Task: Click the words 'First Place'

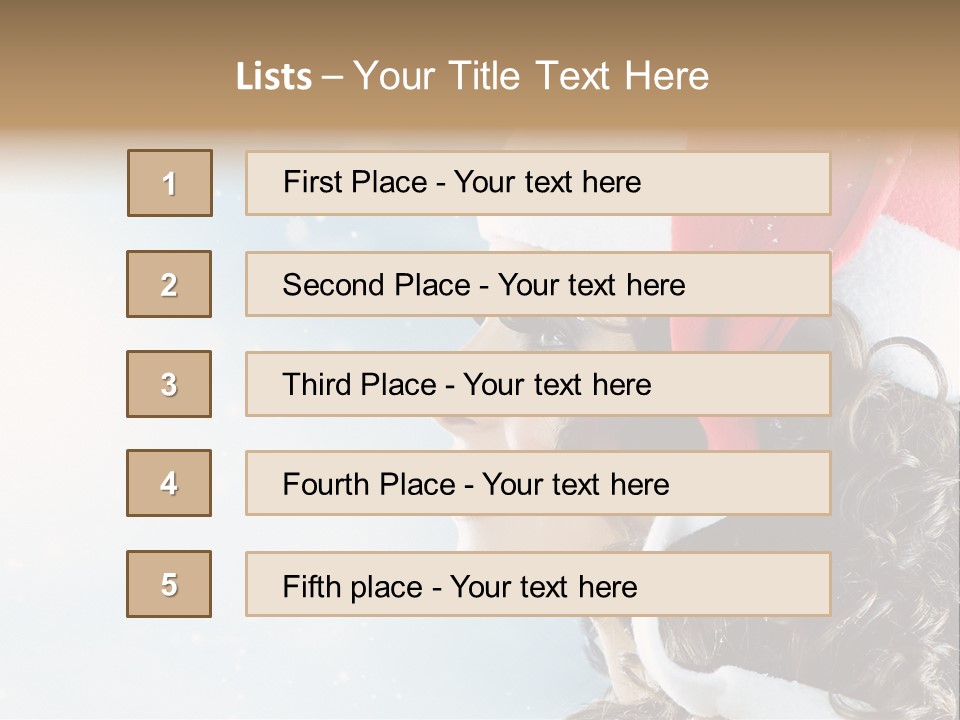Action: point(355,182)
